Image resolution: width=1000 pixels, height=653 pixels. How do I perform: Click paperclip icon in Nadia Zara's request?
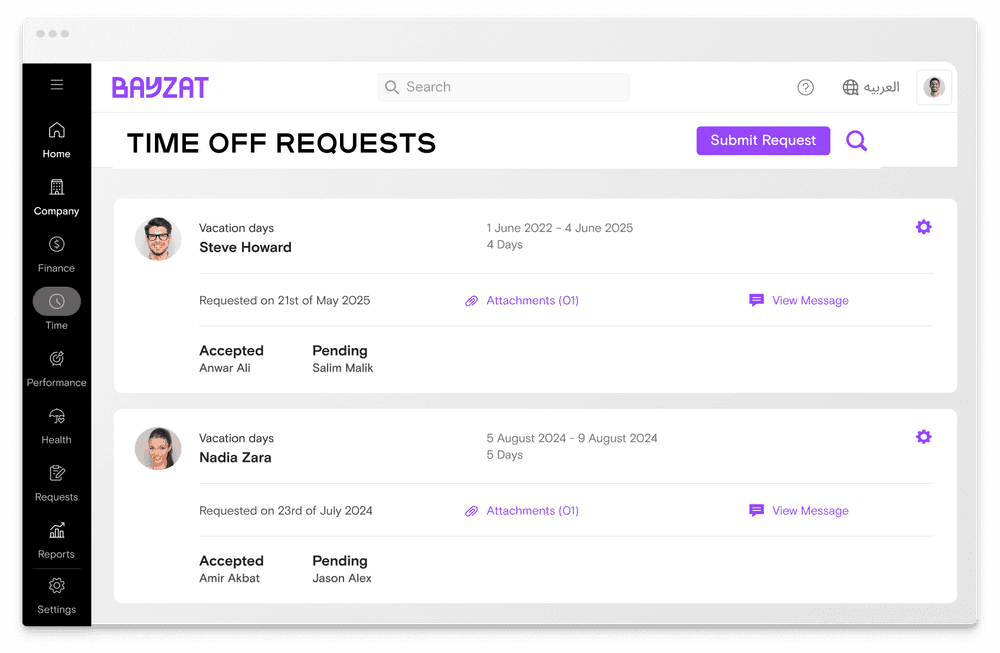(x=471, y=511)
